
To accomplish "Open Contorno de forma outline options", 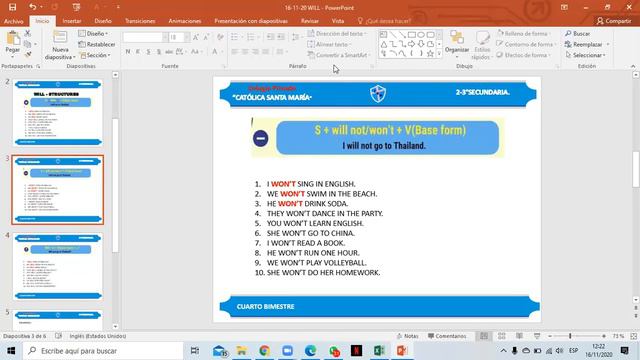I will click(525, 44).
